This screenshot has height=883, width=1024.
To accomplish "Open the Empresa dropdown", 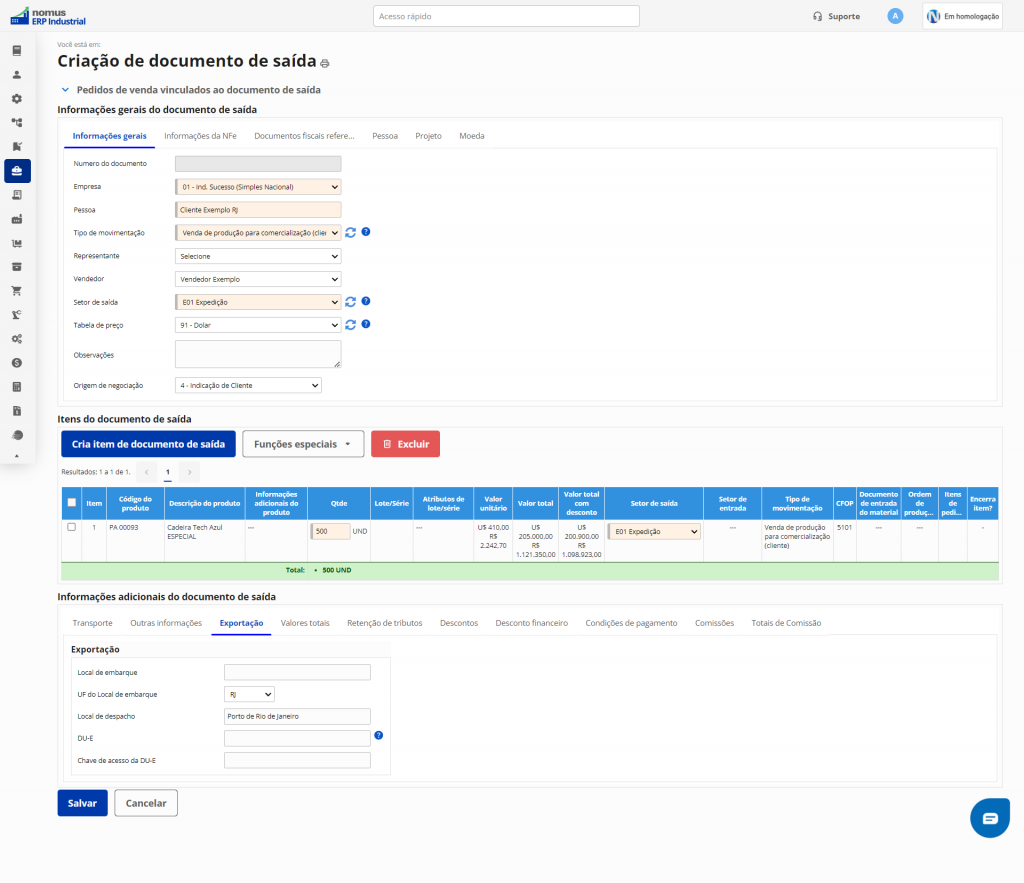I will (x=258, y=186).
